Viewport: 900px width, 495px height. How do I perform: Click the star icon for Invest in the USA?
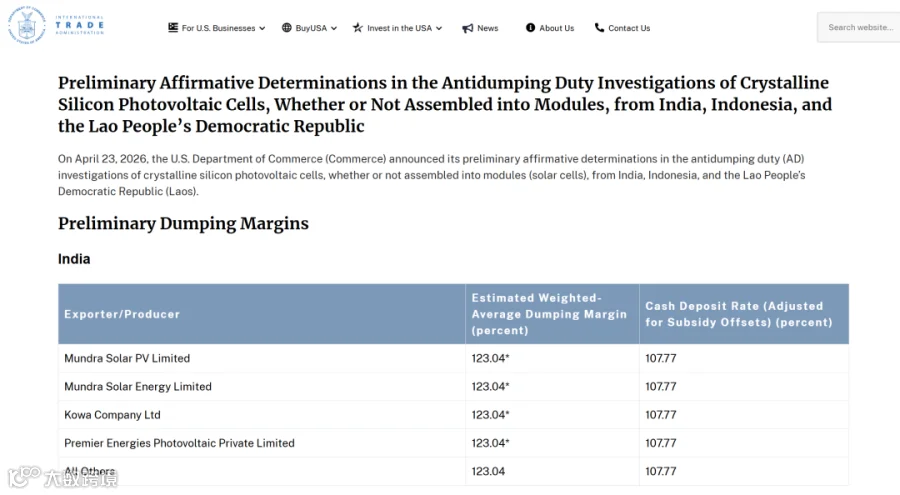(358, 28)
